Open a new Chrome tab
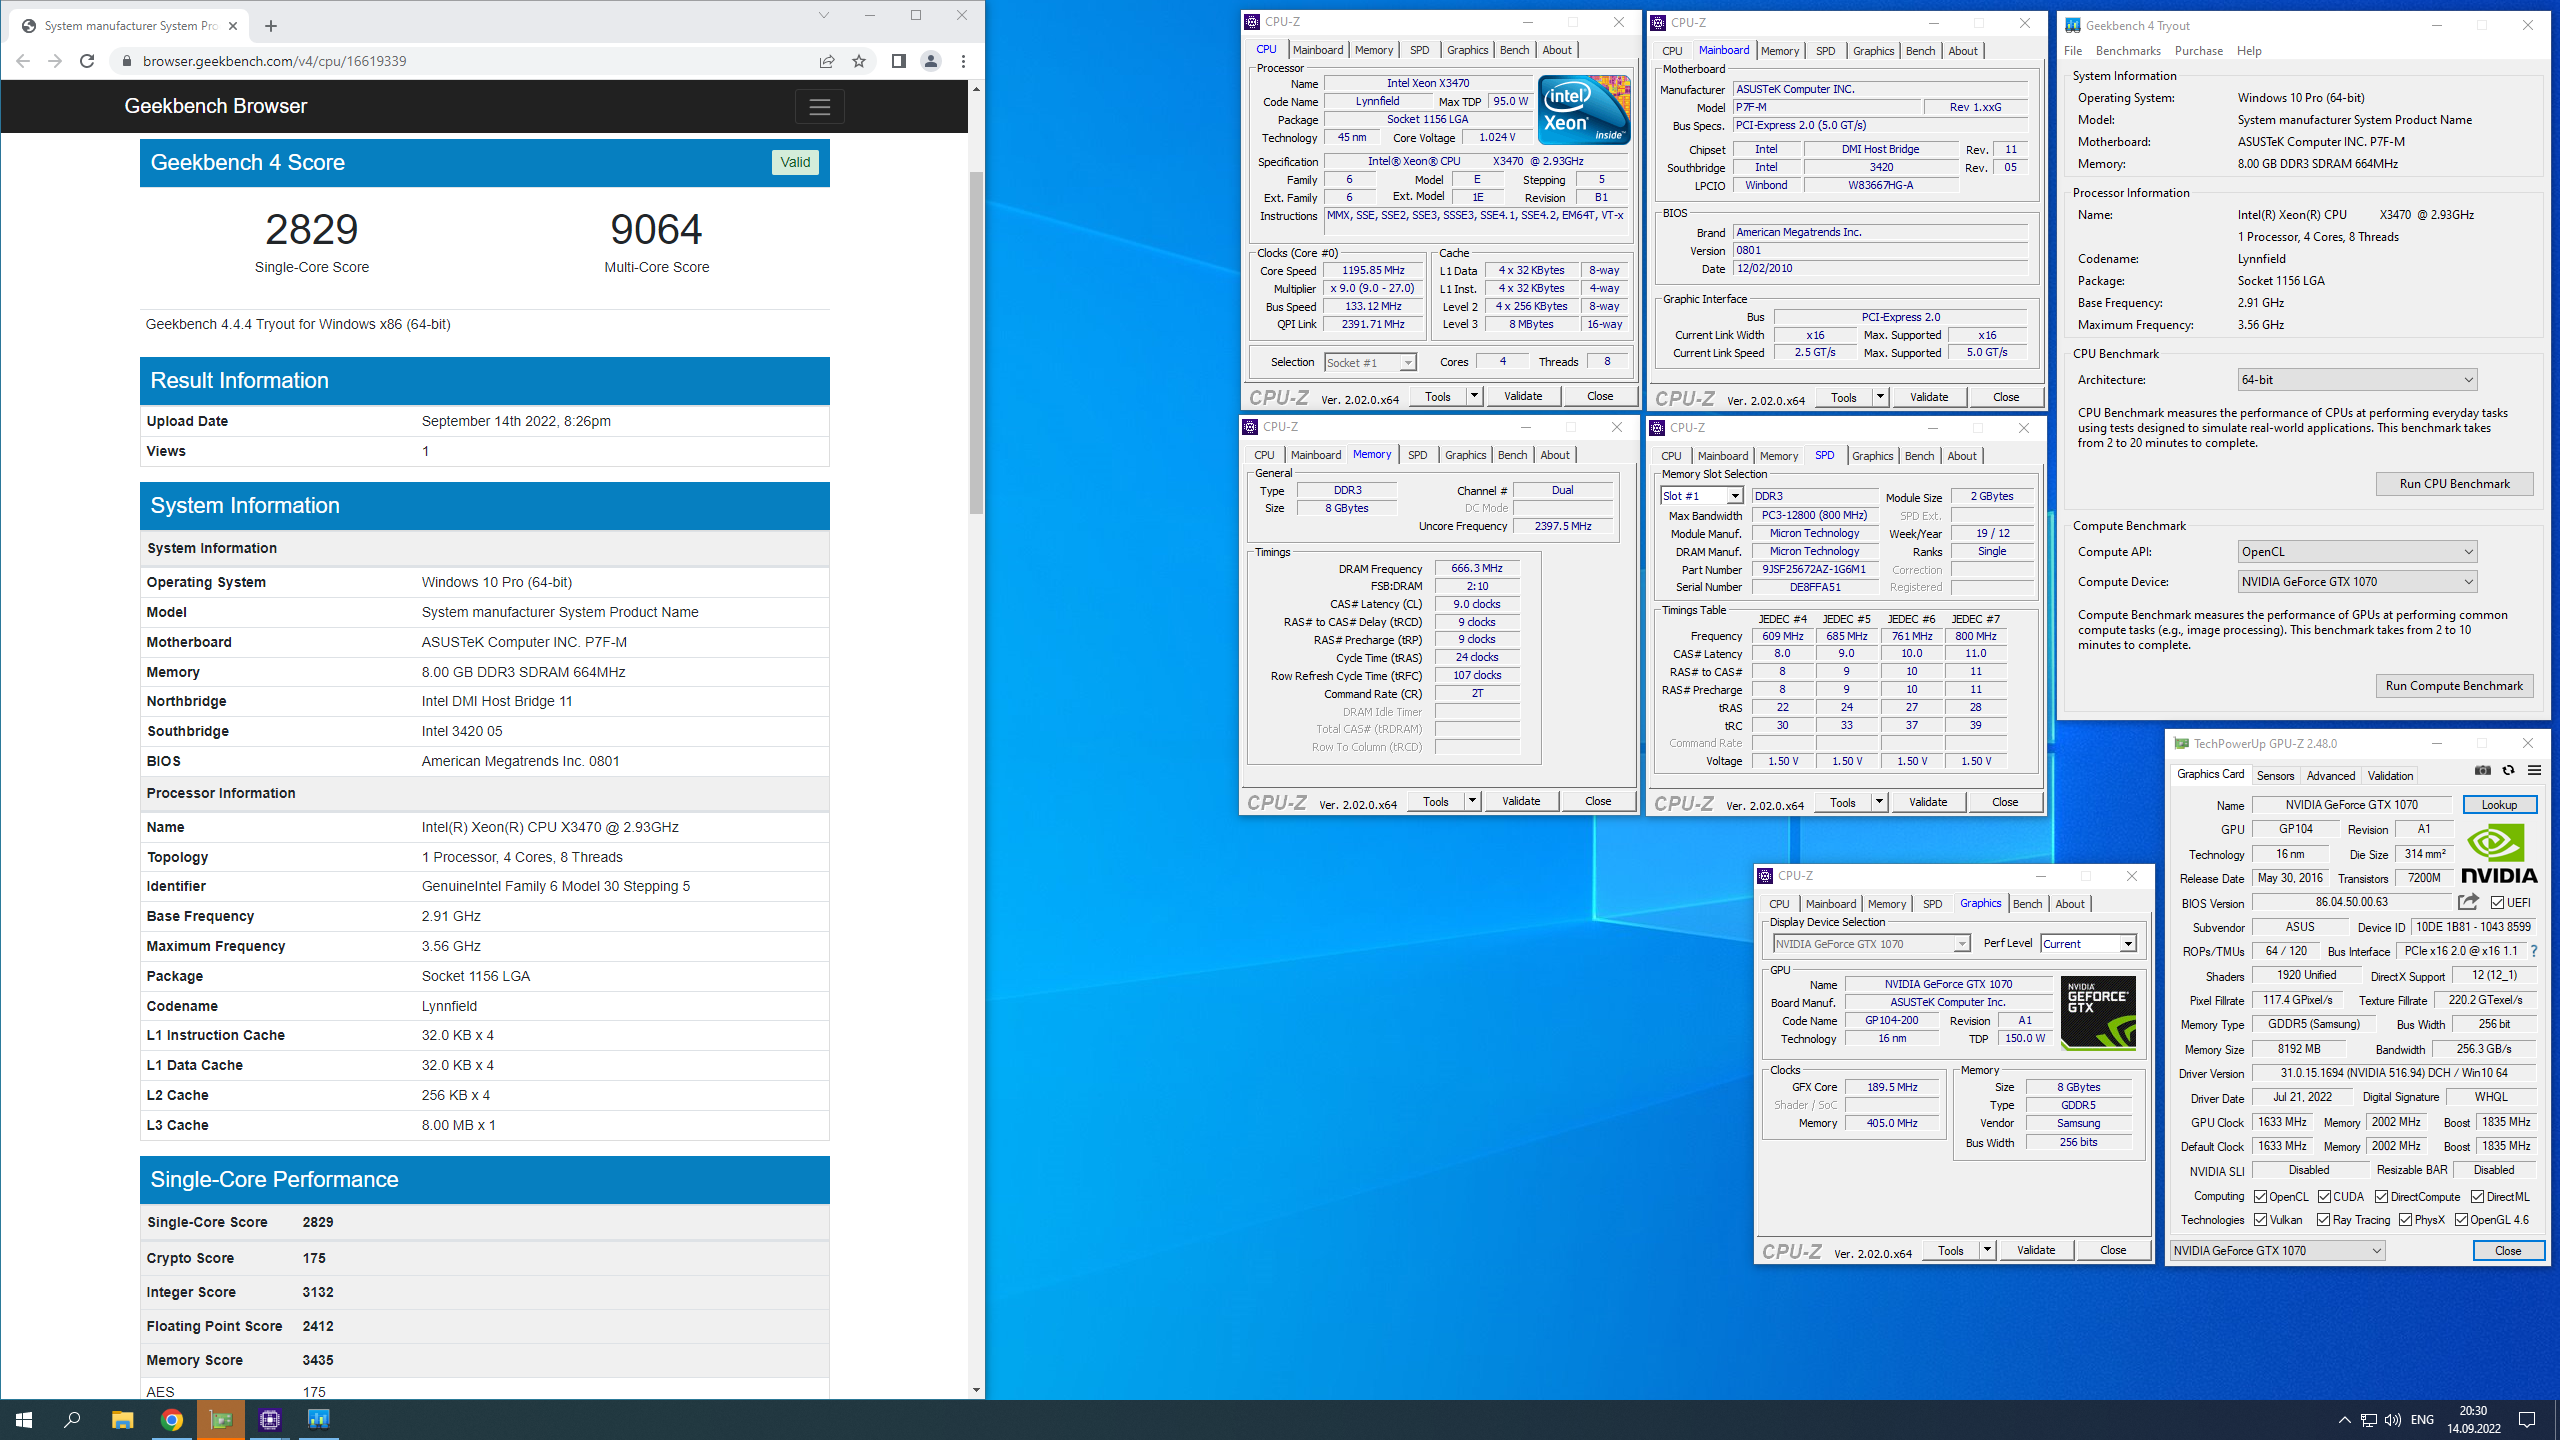2560x1440 pixels. [x=271, y=26]
